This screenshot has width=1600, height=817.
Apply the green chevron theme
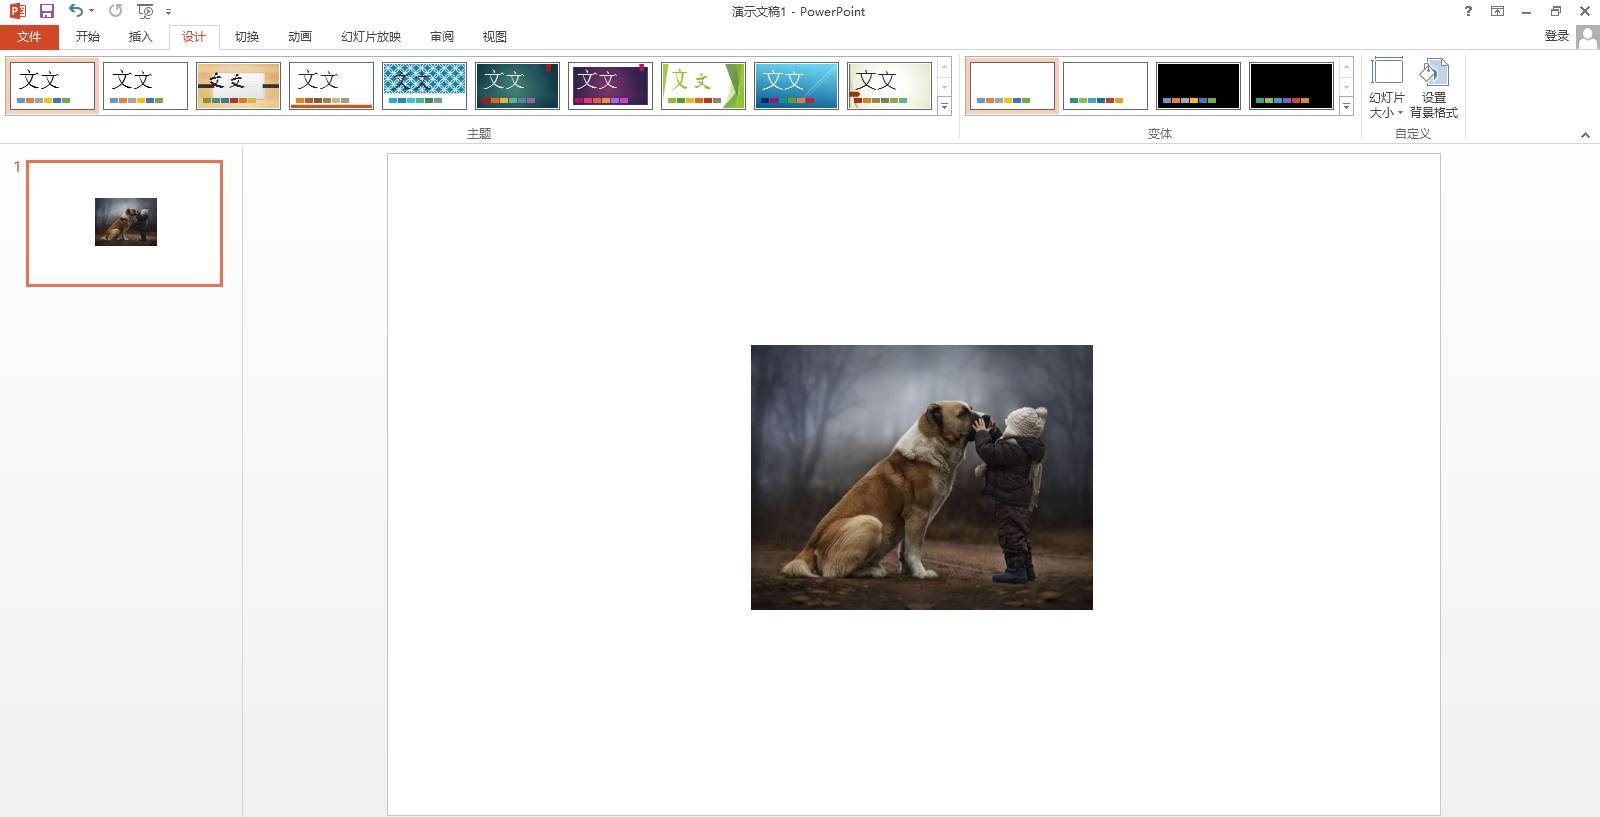point(703,86)
